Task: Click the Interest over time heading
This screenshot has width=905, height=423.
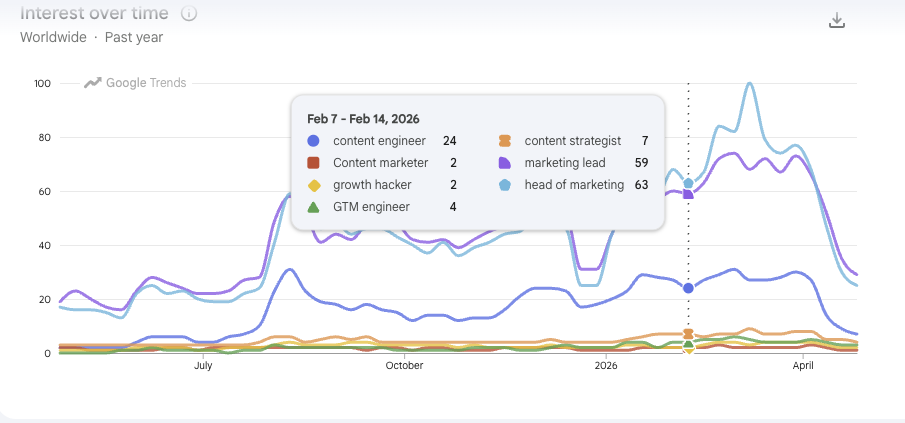Action: pyautogui.click(x=94, y=14)
